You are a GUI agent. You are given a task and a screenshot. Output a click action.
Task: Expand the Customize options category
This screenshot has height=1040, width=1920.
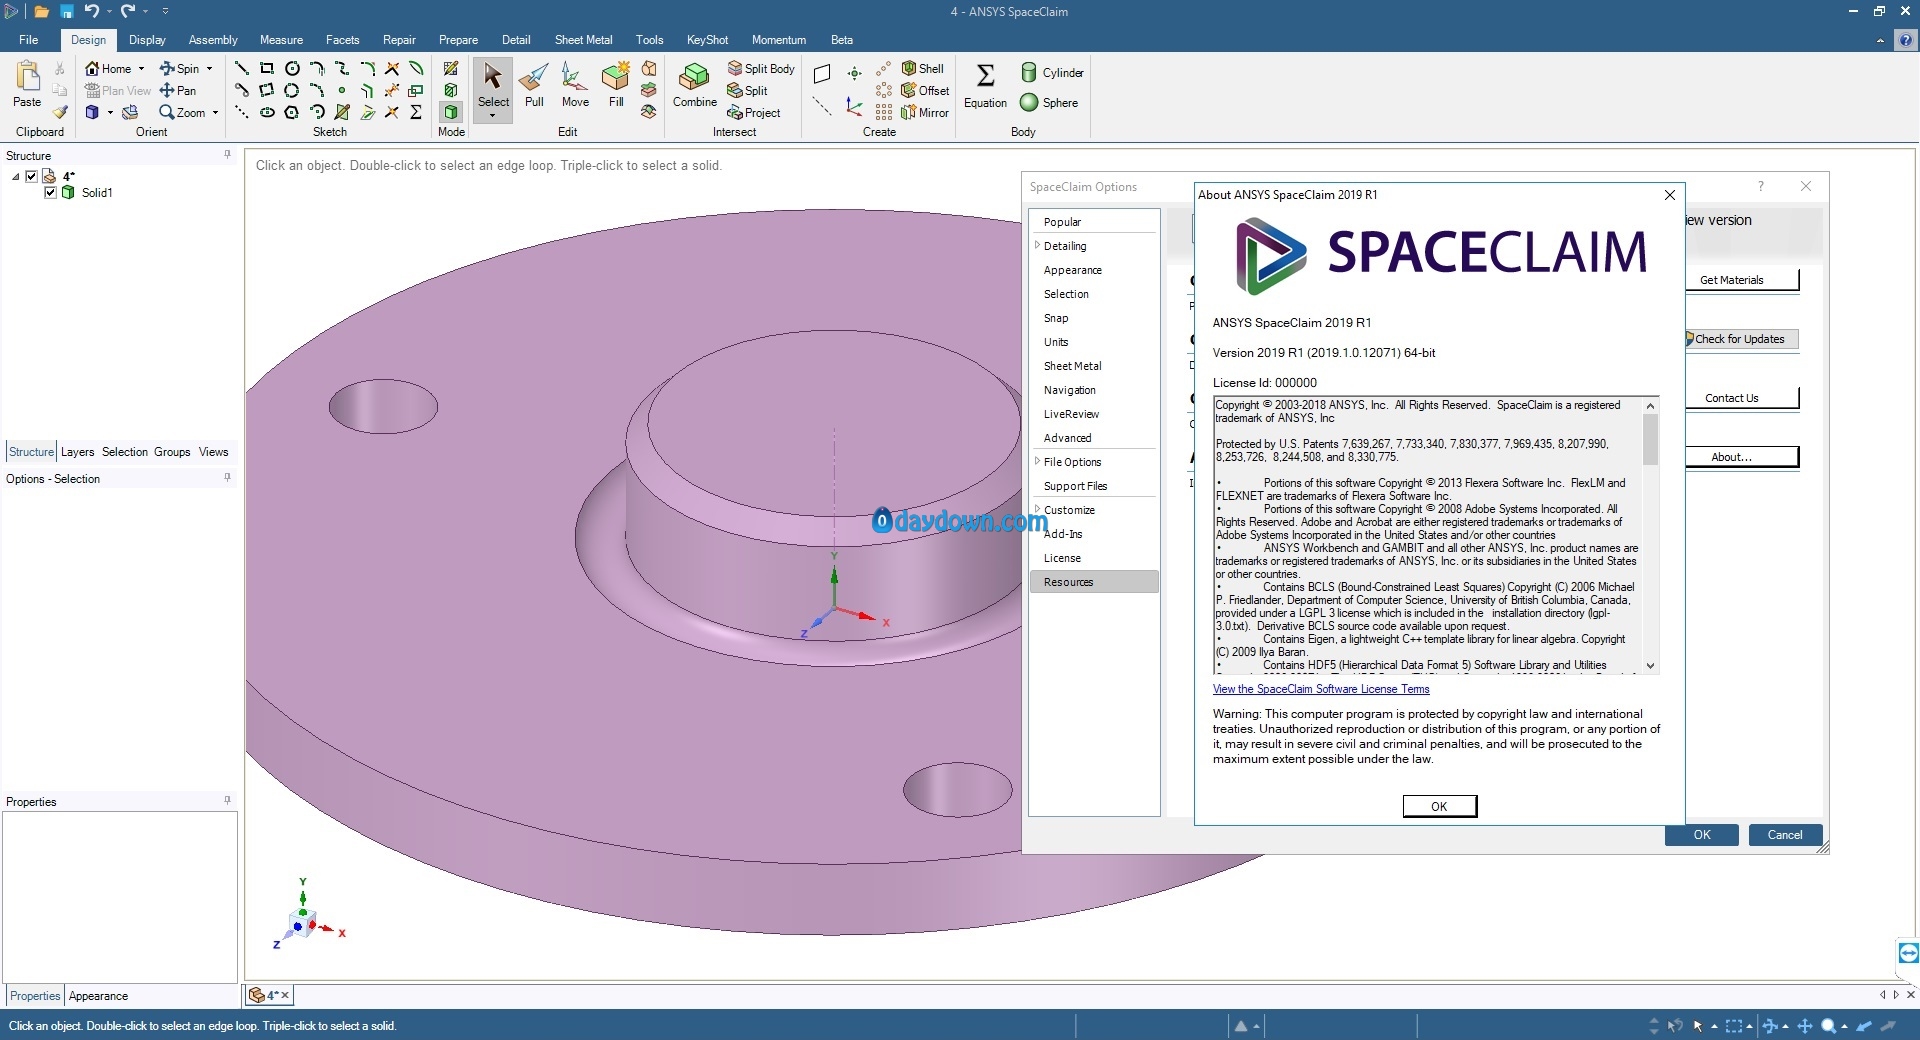click(1037, 509)
